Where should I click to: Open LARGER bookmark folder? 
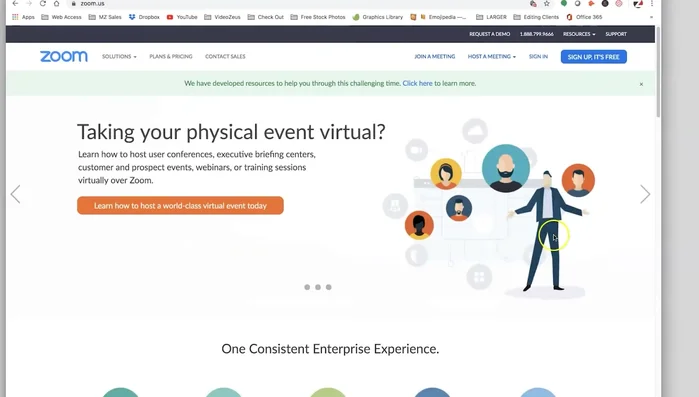[491, 17]
